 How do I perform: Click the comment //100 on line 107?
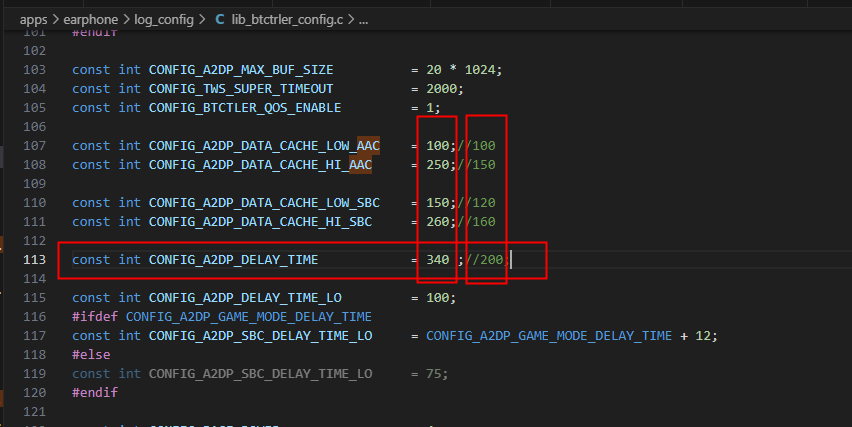coord(477,146)
